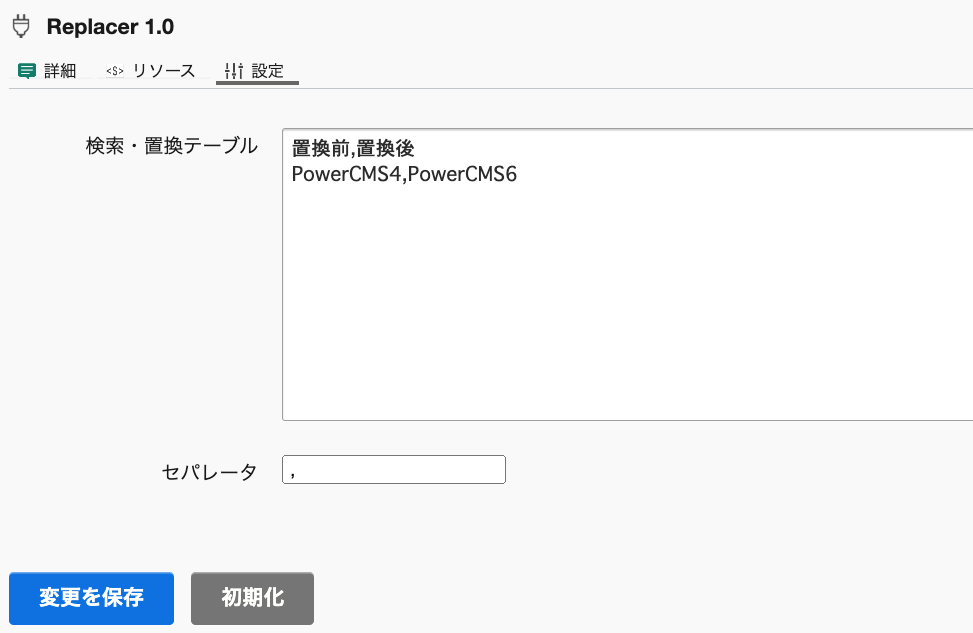The width and height of the screenshot is (973, 633).
Task: Reset settings with the 初期化 button
Action: (x=252, y=598)
